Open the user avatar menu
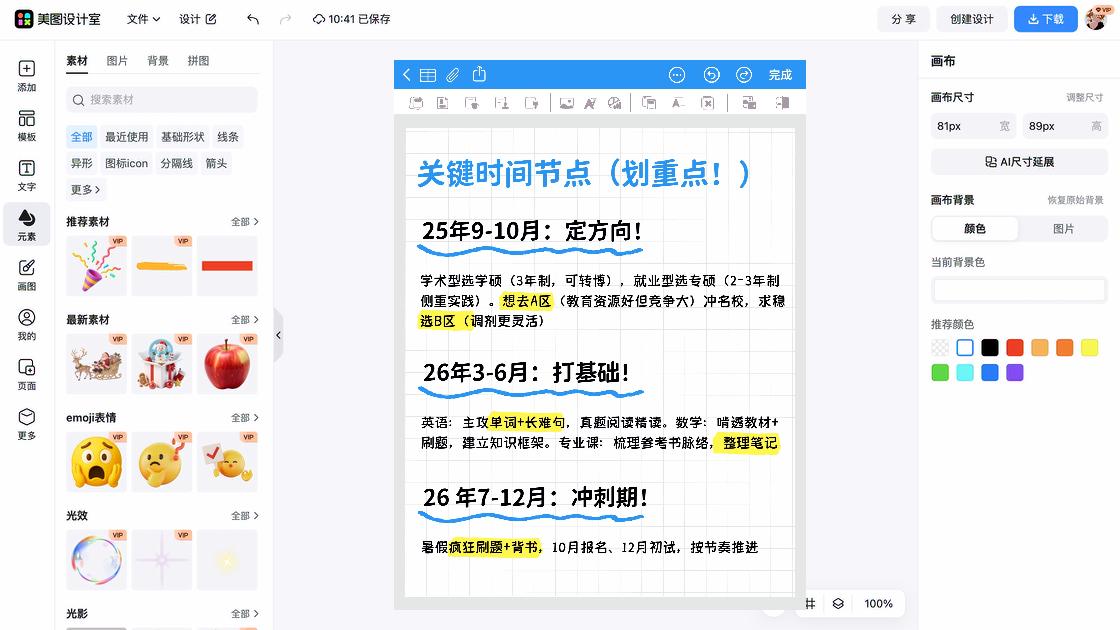The image size is (1120, 630). coord(1097,19)
